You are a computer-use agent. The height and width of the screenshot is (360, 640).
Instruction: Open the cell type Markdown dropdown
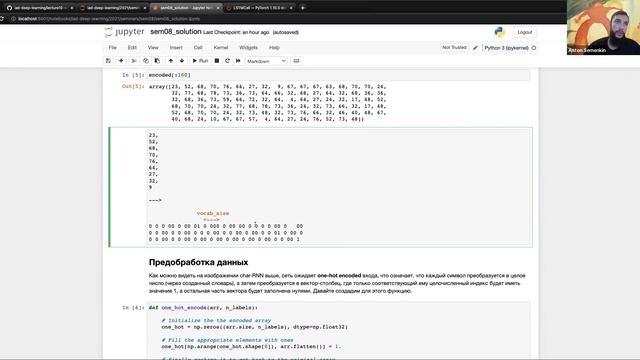click(266, 61)
